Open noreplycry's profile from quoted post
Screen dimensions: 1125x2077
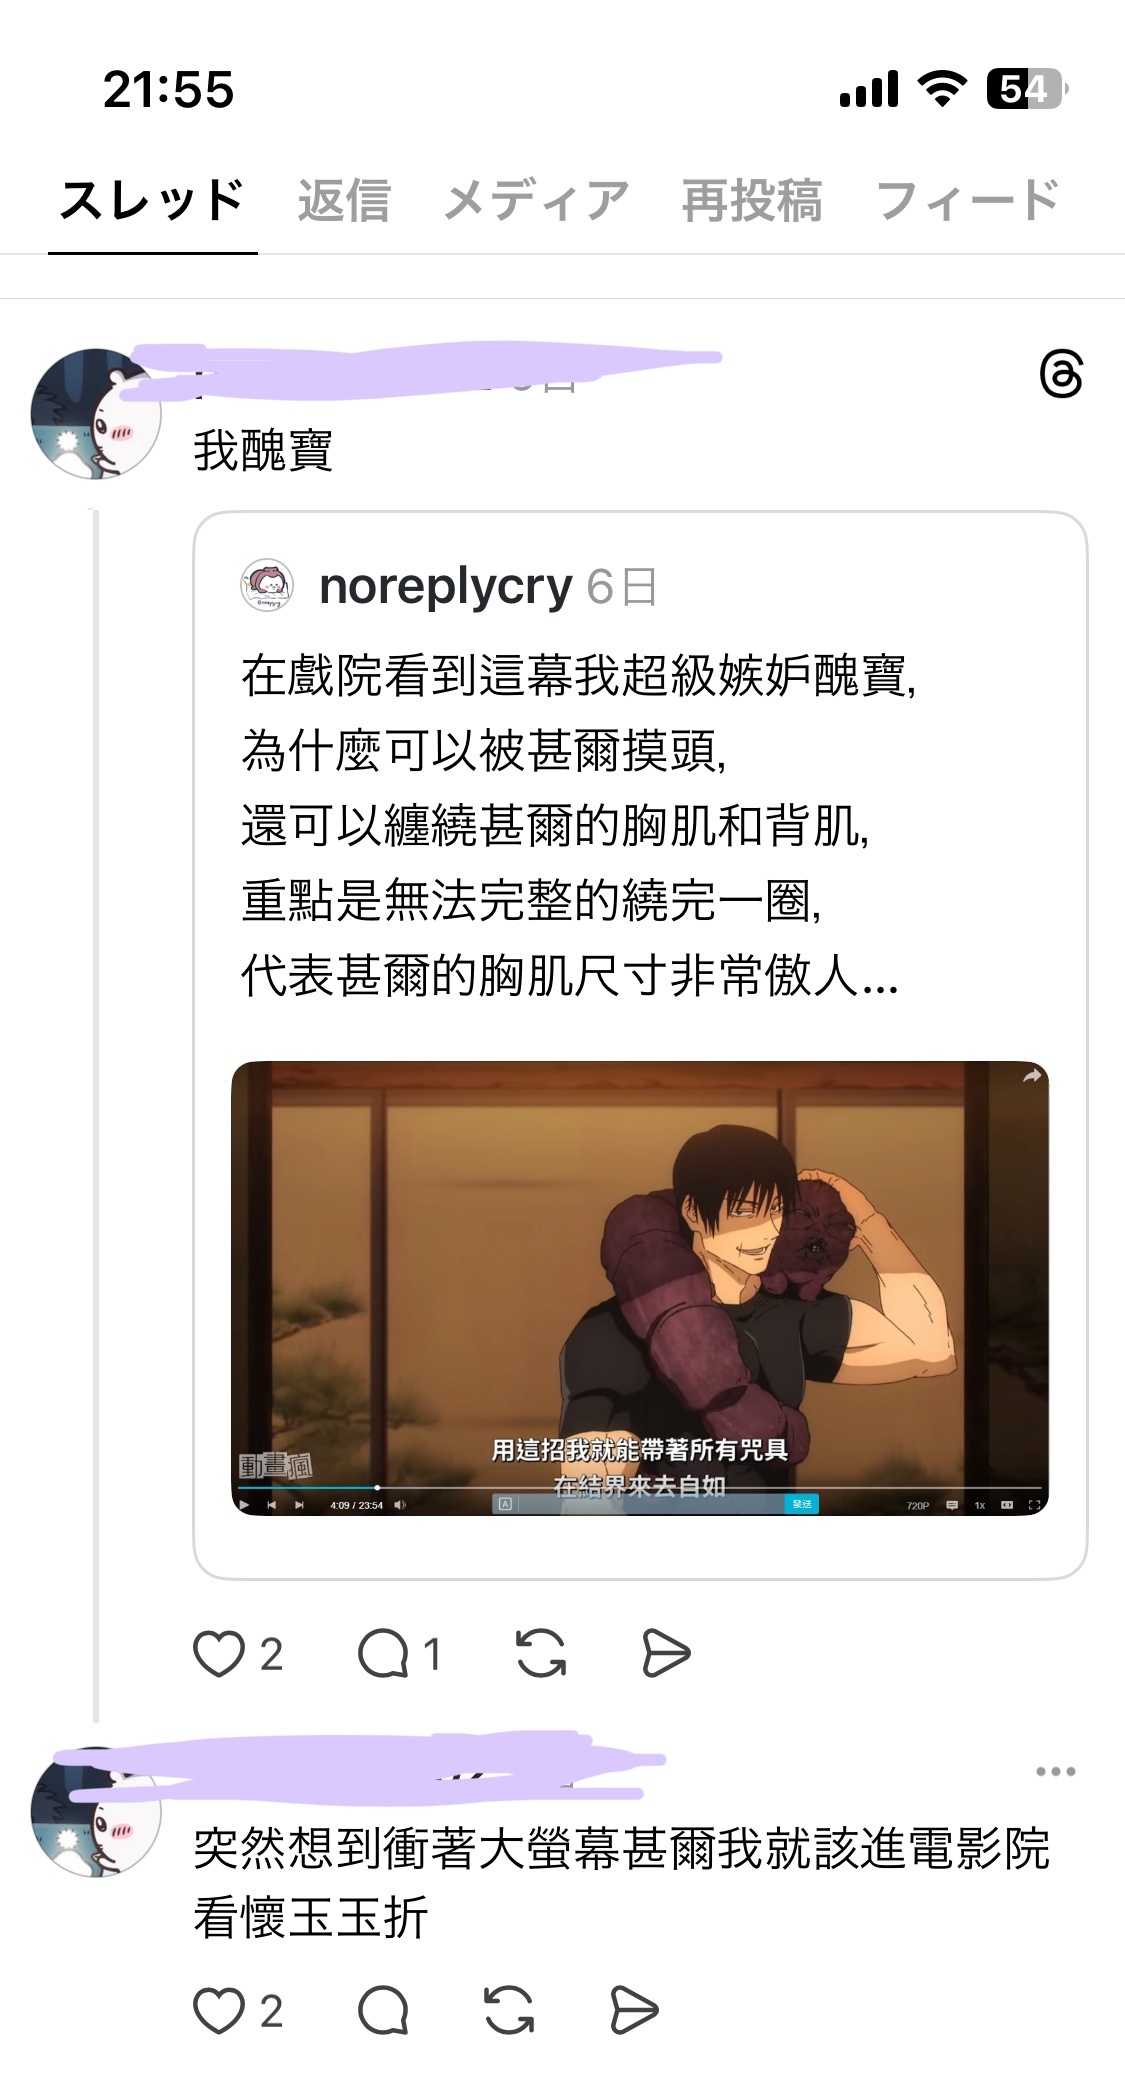pyautogui.click(x=445, y=586)
